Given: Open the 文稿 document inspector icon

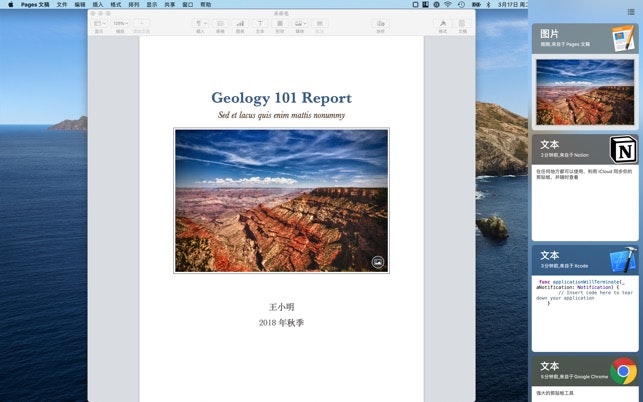Looking at the screenshot, I should (x=462, y=24).
